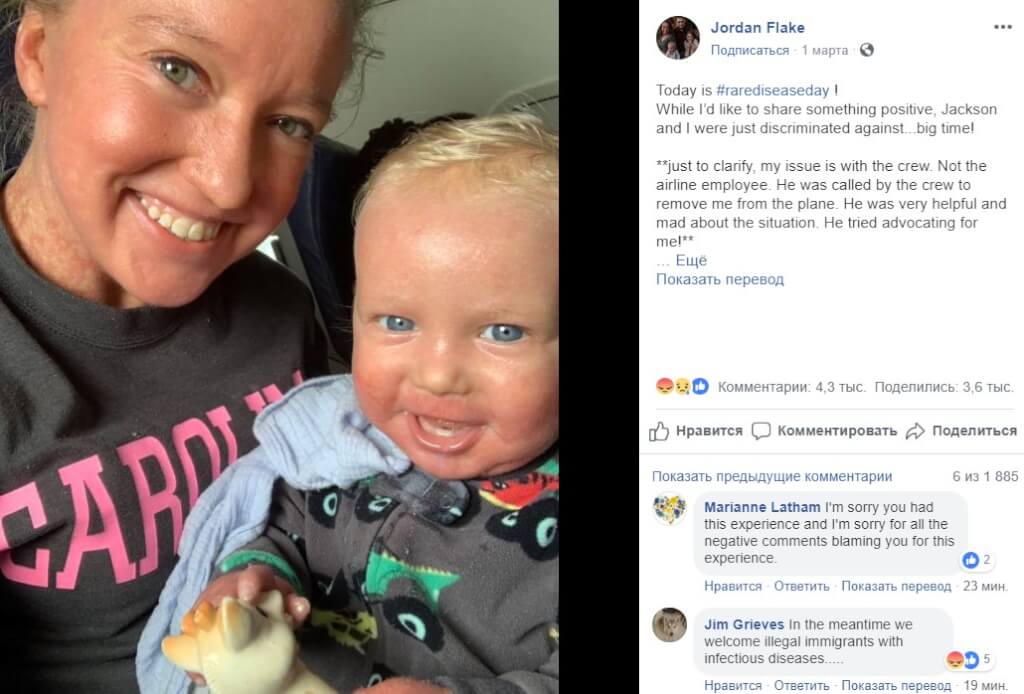Open the three-dot post options menu
The image size is (1024, 694).
1002,27
